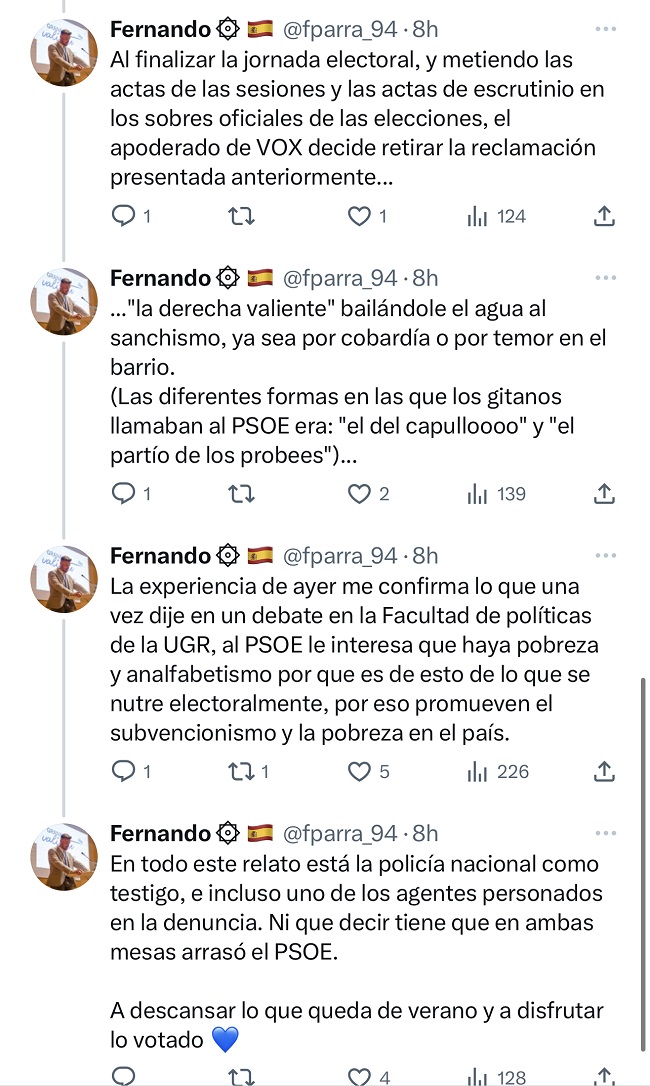Open more options on first tweet
This screenshot has height=1086, width=650.
tap(605, 29)
